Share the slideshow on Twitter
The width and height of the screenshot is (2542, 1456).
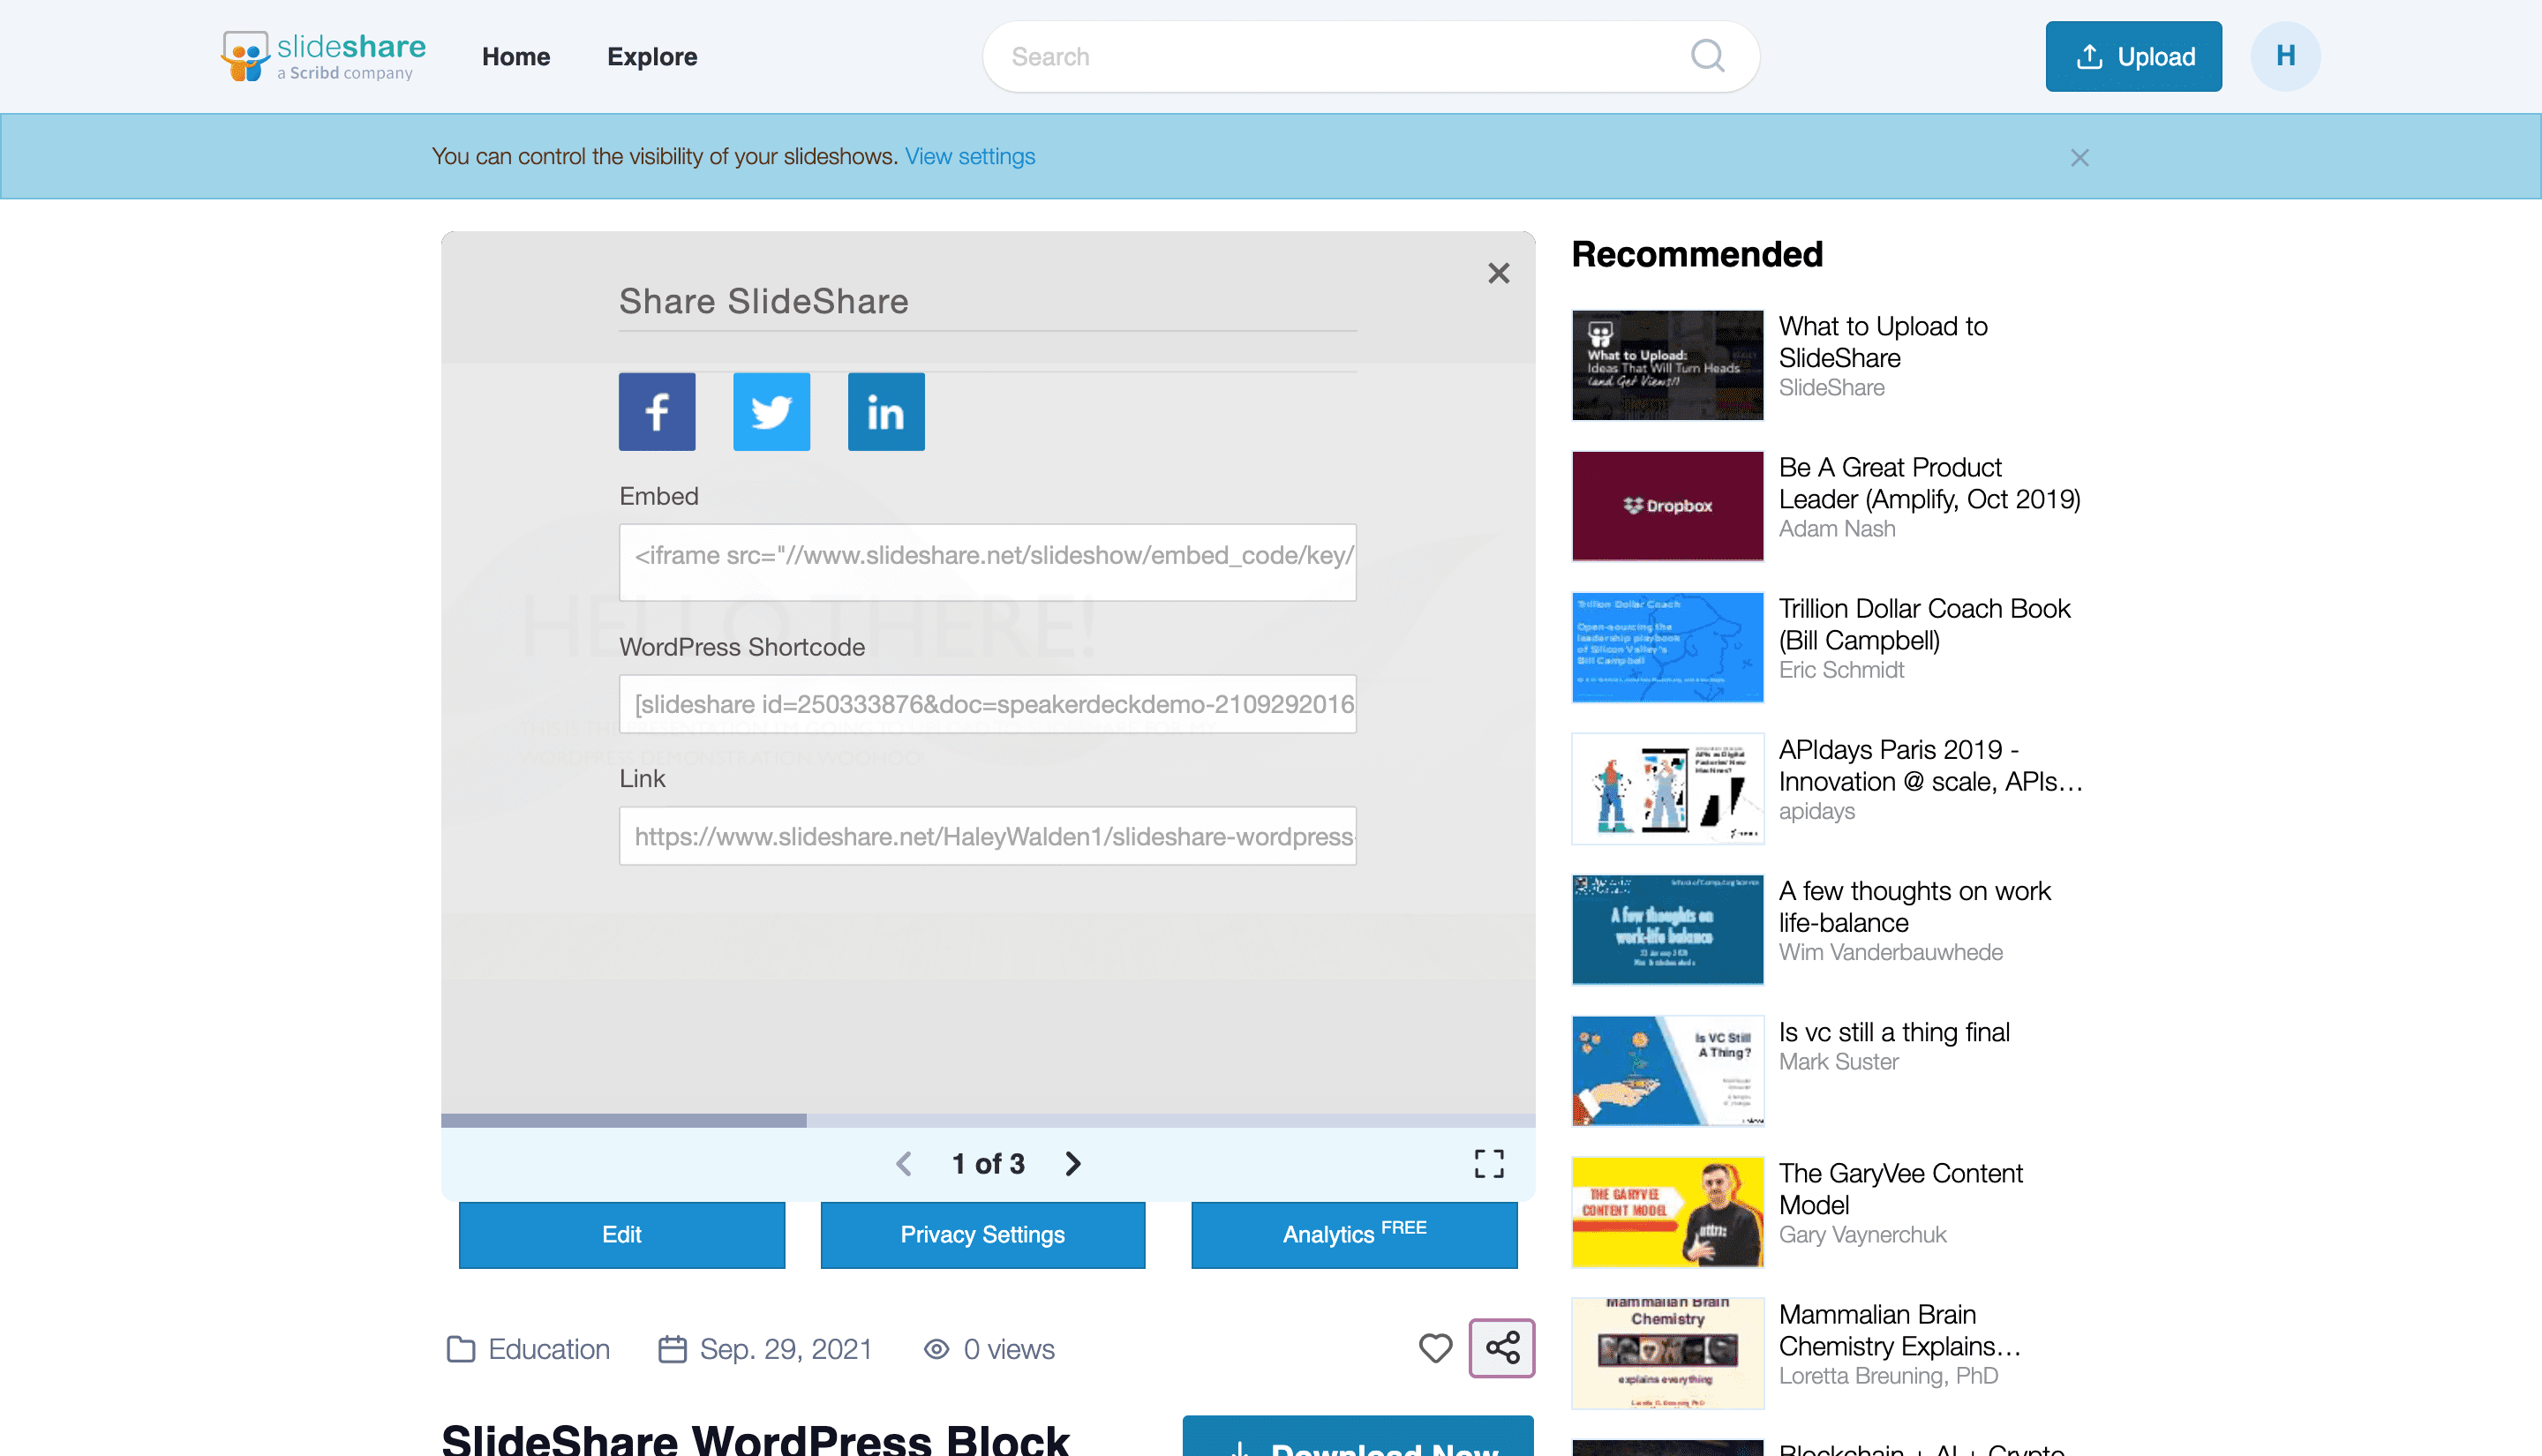[x=771, y=411]
